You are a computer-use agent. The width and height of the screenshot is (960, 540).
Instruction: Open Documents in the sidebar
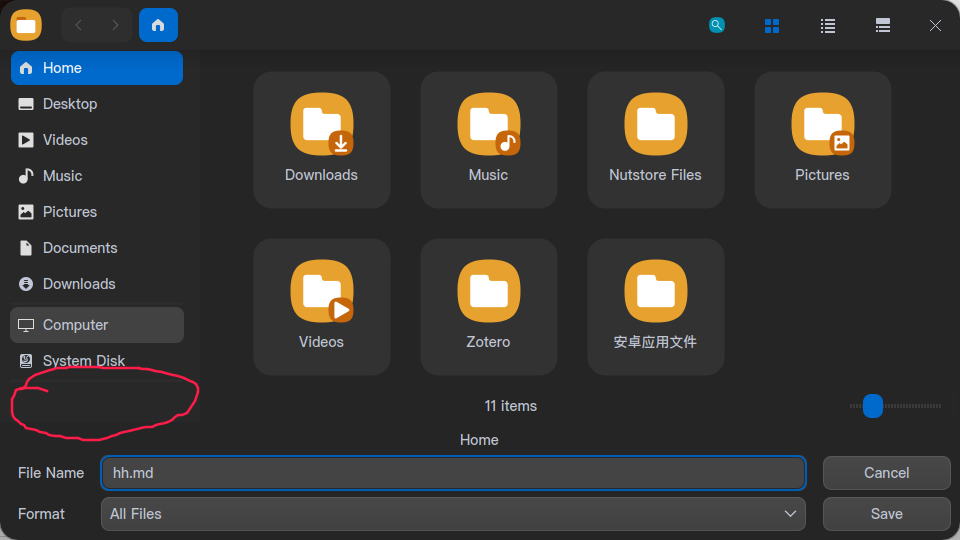point(97,248)
